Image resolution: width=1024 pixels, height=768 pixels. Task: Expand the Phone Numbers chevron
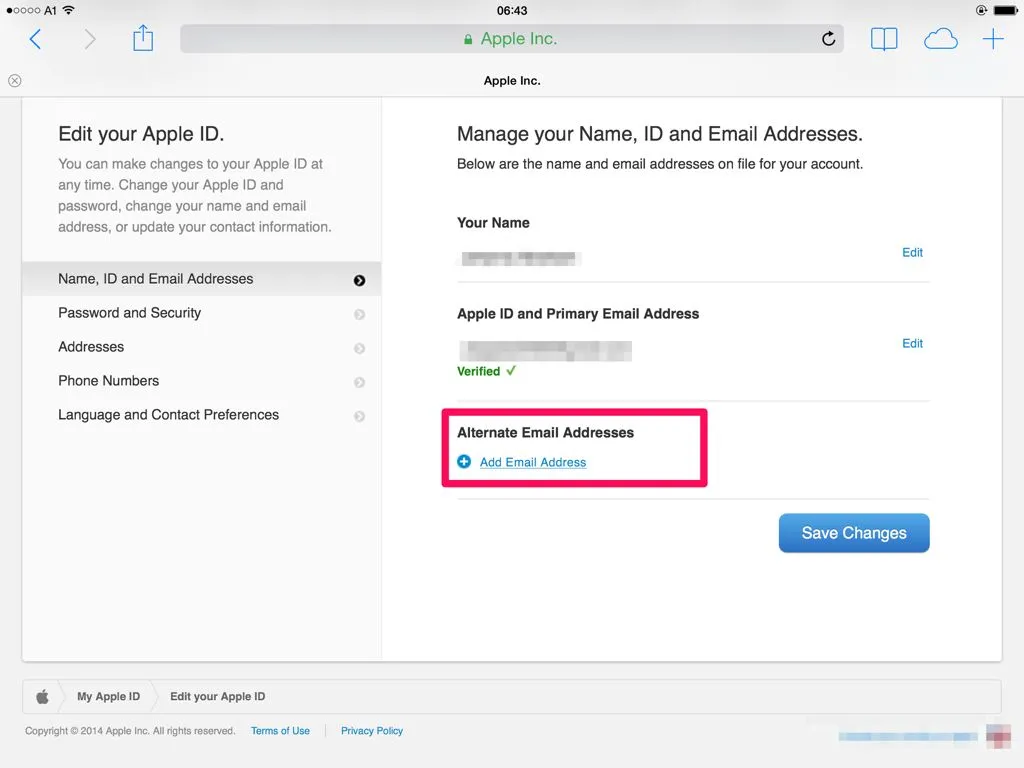pyautogui.click(x=359, y=382)
